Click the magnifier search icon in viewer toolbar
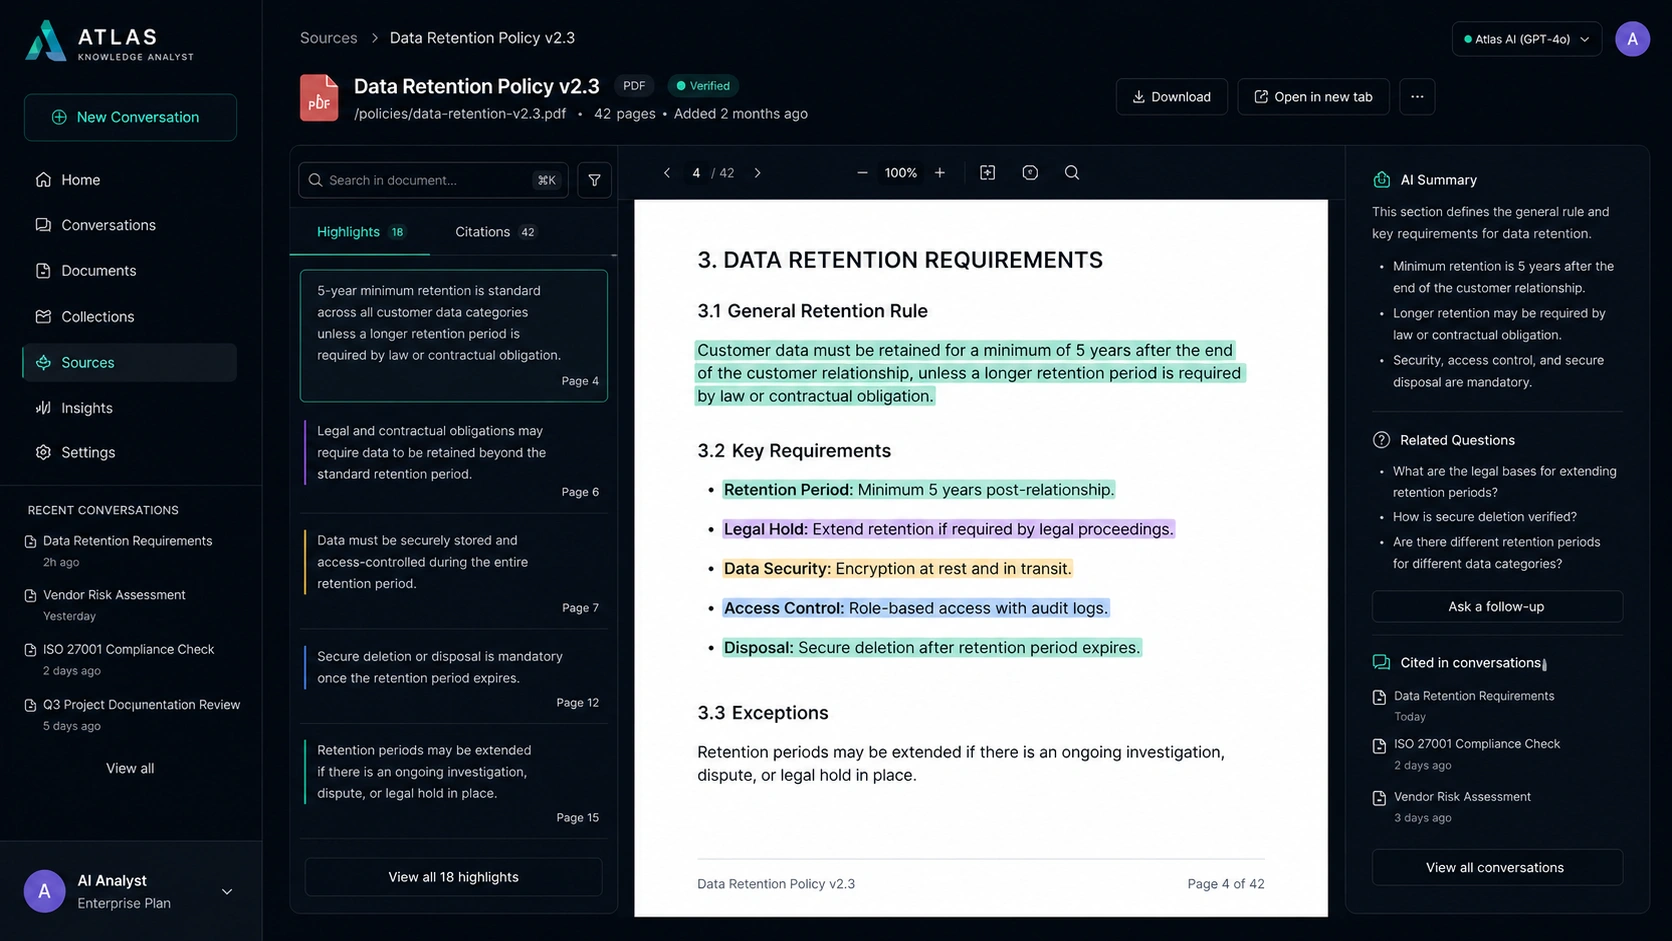 (1072, 173)
